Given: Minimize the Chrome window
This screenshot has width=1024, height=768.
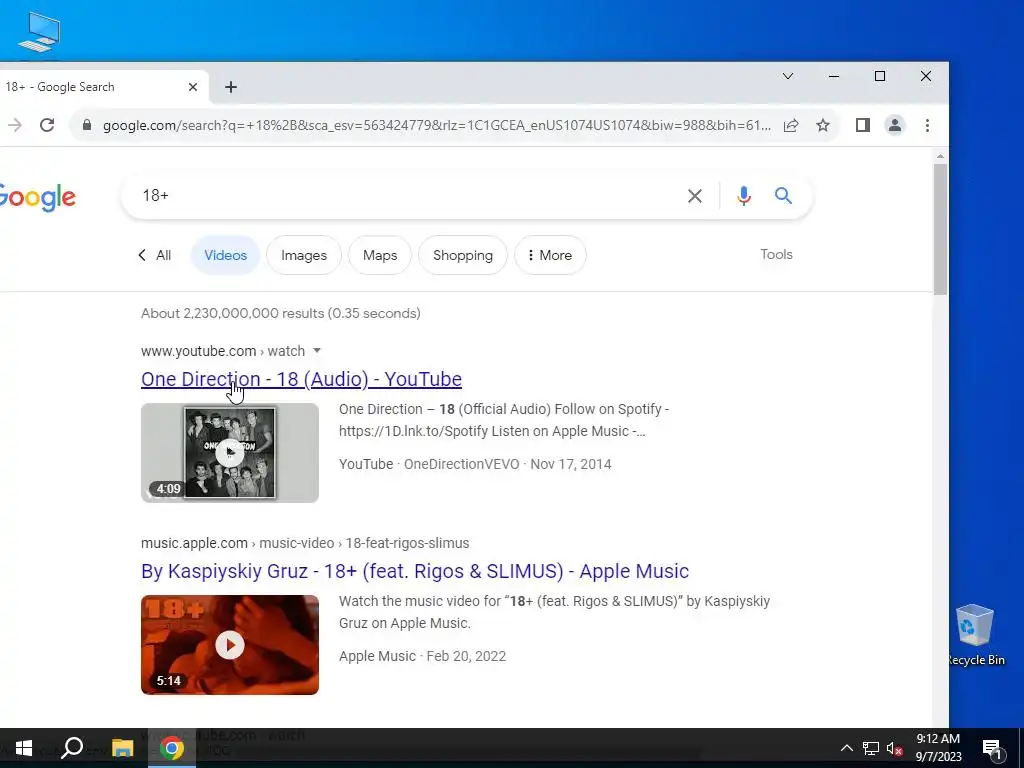Looking at the screenshot, I should coord(834,76).
